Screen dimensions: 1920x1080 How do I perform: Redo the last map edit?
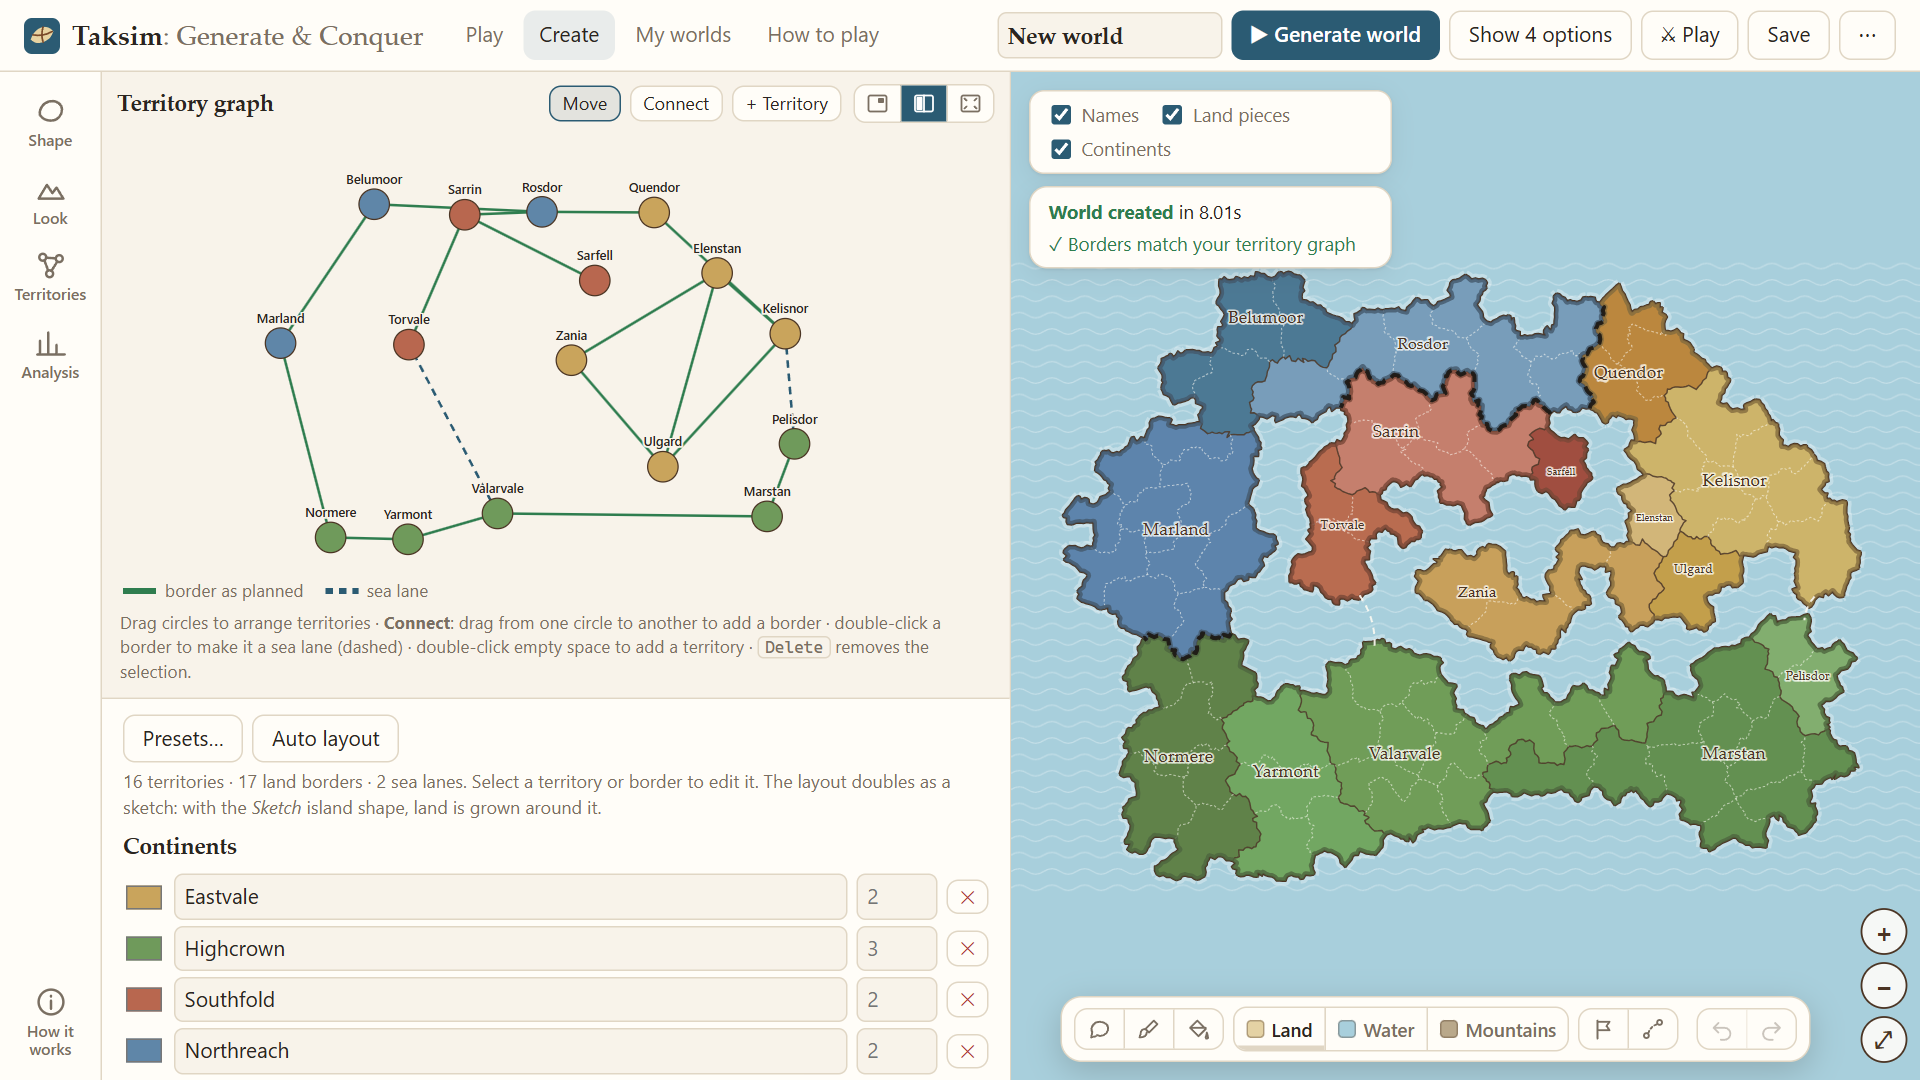tap(1771, 1030)
